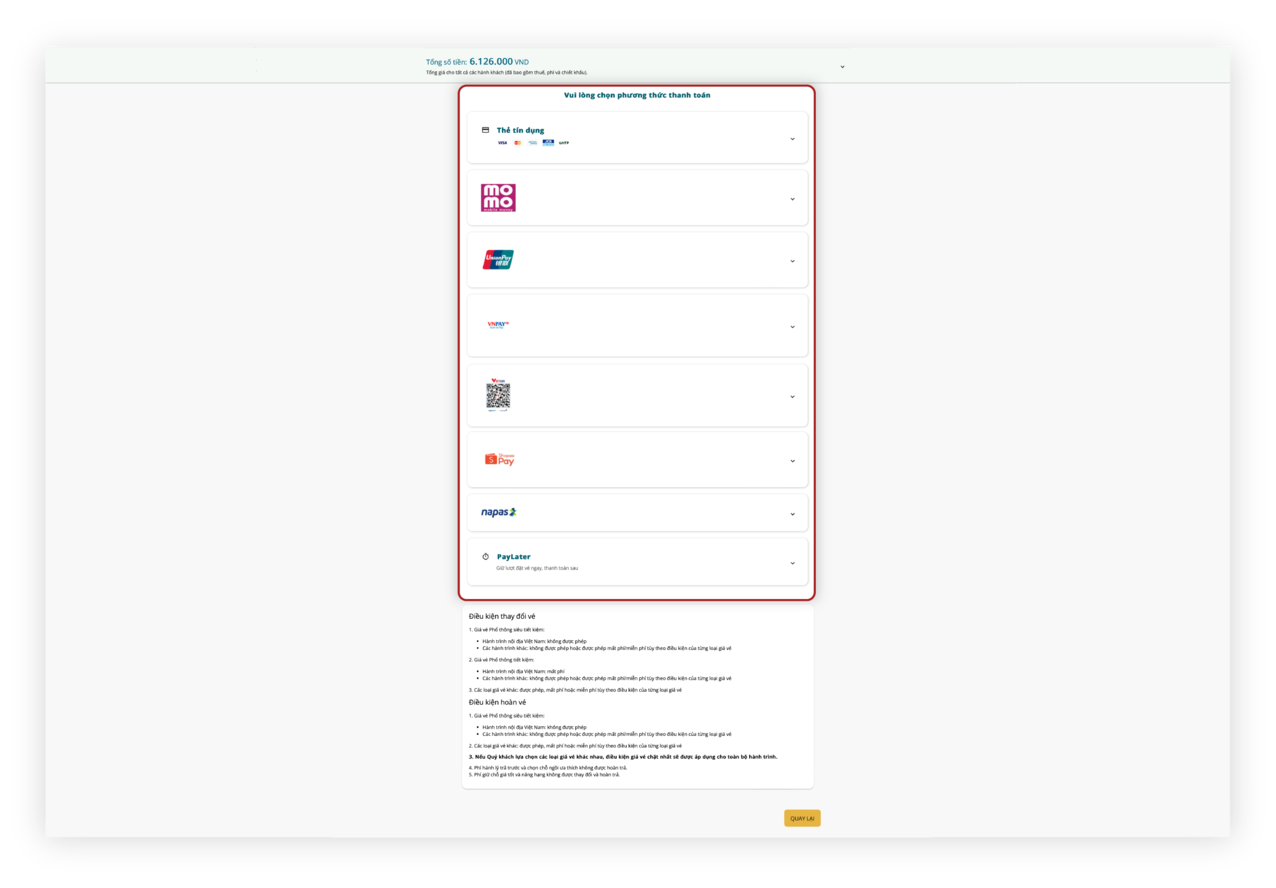Expand the UnionPay row chevron
This screenshot has width=1276, height=888.
793,261
